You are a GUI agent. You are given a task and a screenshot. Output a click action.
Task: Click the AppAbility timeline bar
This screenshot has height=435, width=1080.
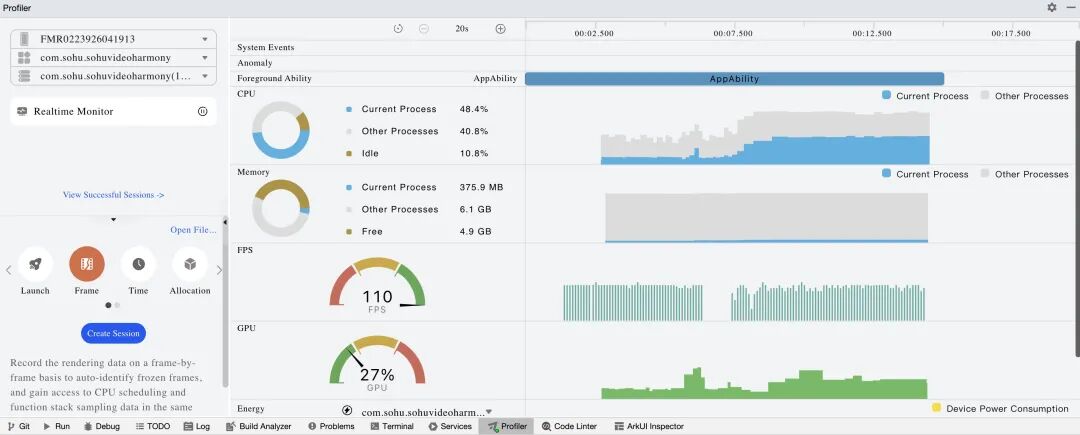pyautogui.click(x=734, y=78)
